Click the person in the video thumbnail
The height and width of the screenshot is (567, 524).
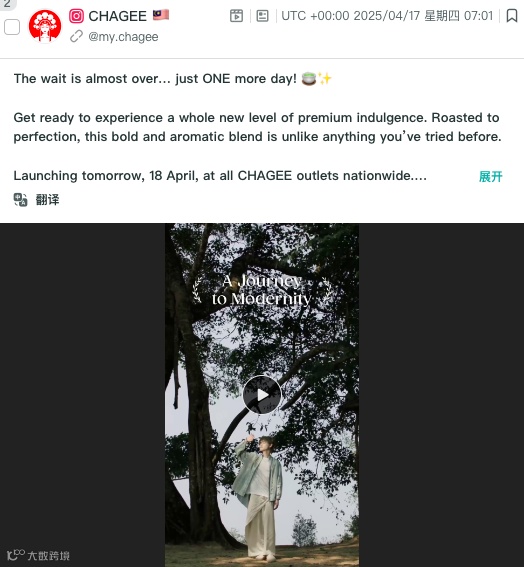point(259,498)
